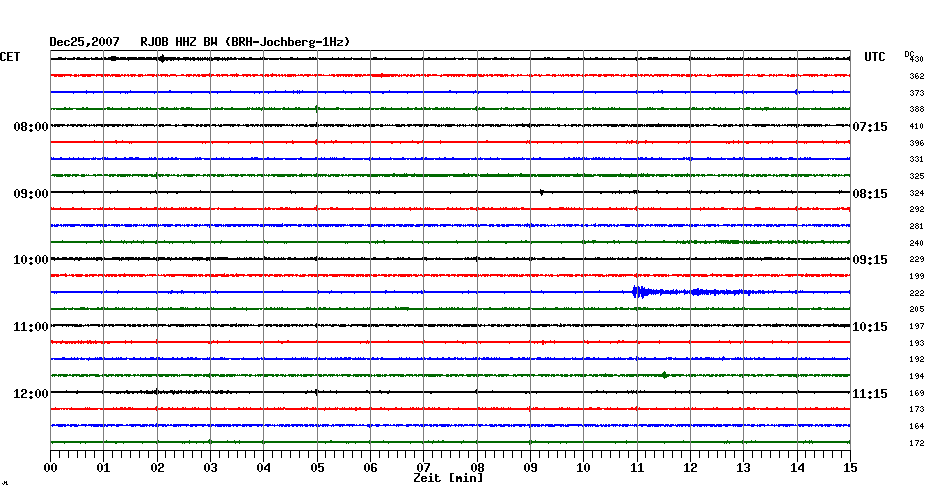930x494 pixels.
Task: Select the "12:00" CET time label
Action: [31, 394]
